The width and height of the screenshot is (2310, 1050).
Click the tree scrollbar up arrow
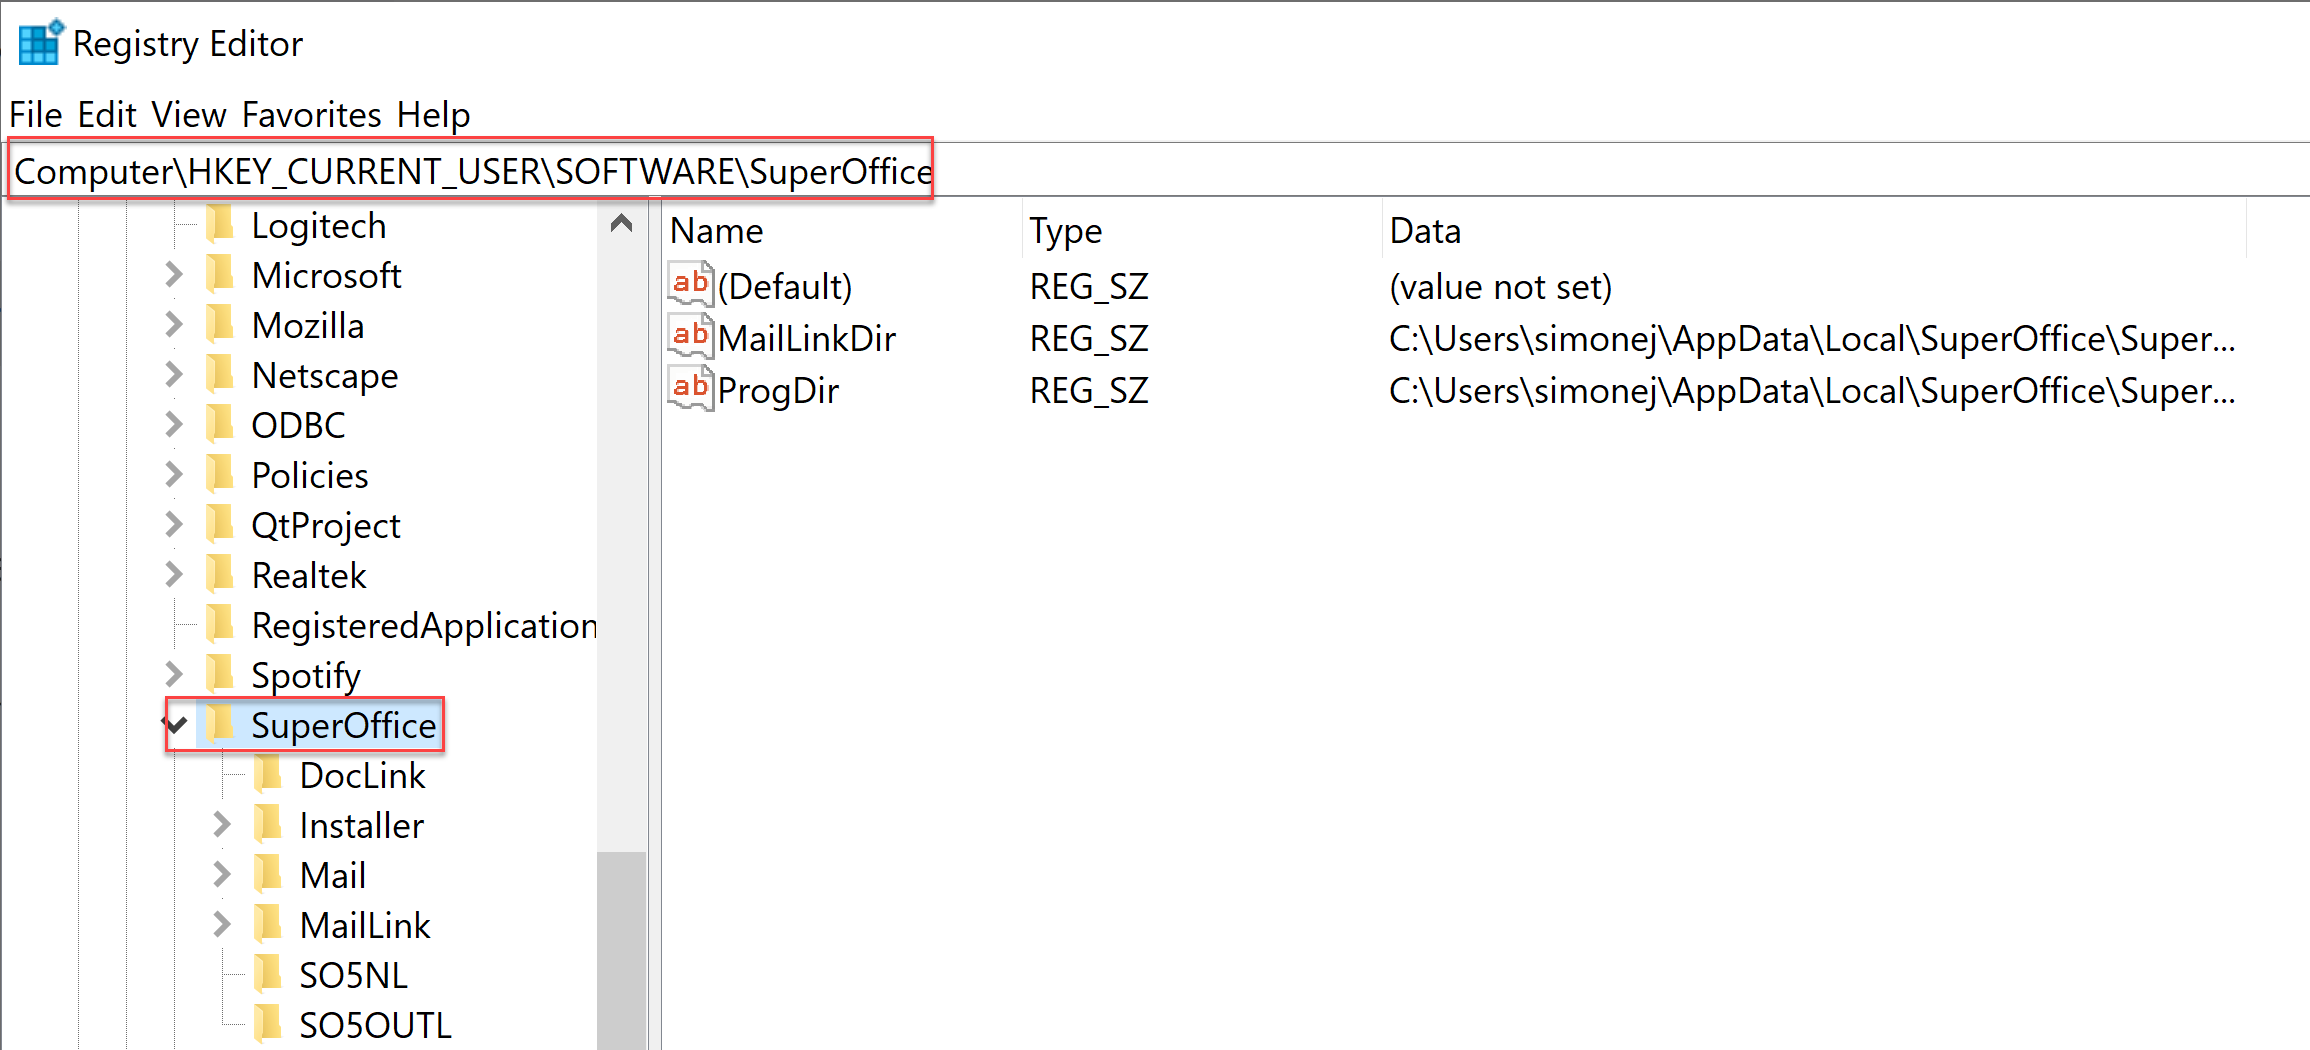click(x=621, y=224)
